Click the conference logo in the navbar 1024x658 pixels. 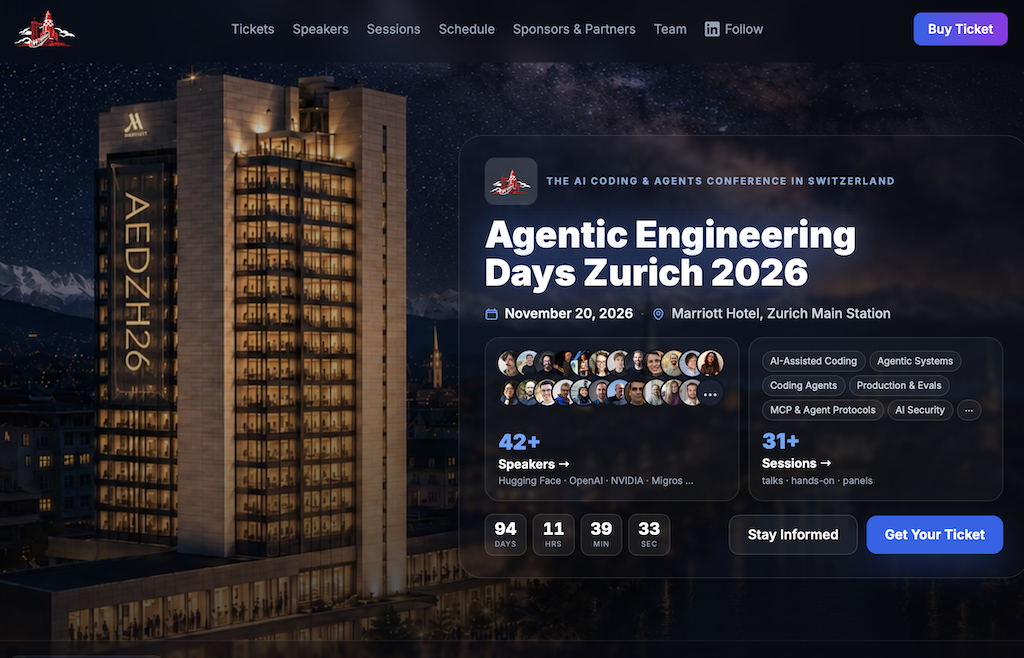pyautogui.click(x=44, y=29)
